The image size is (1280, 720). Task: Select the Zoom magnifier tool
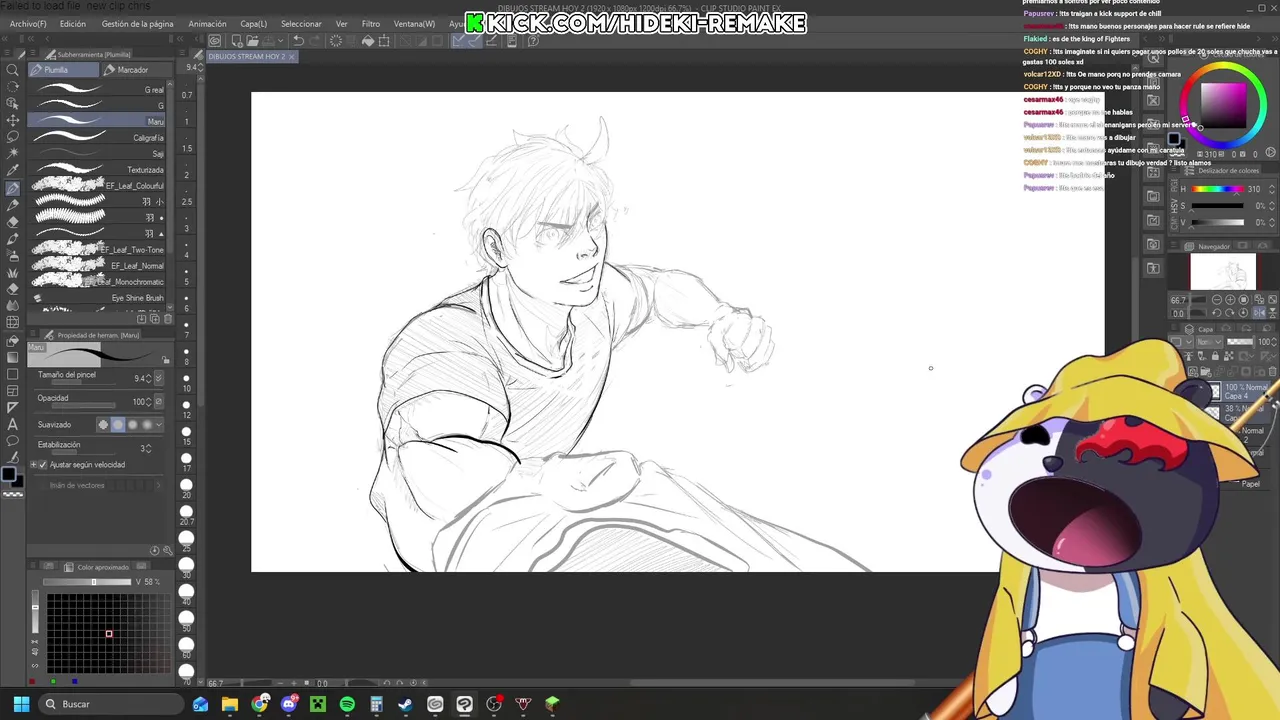(13, 70)
